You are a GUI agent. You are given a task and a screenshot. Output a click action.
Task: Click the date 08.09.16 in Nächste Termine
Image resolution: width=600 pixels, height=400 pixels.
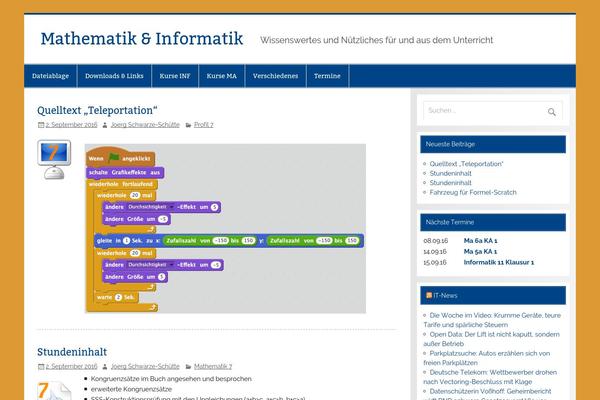click(x=435, y=241)
